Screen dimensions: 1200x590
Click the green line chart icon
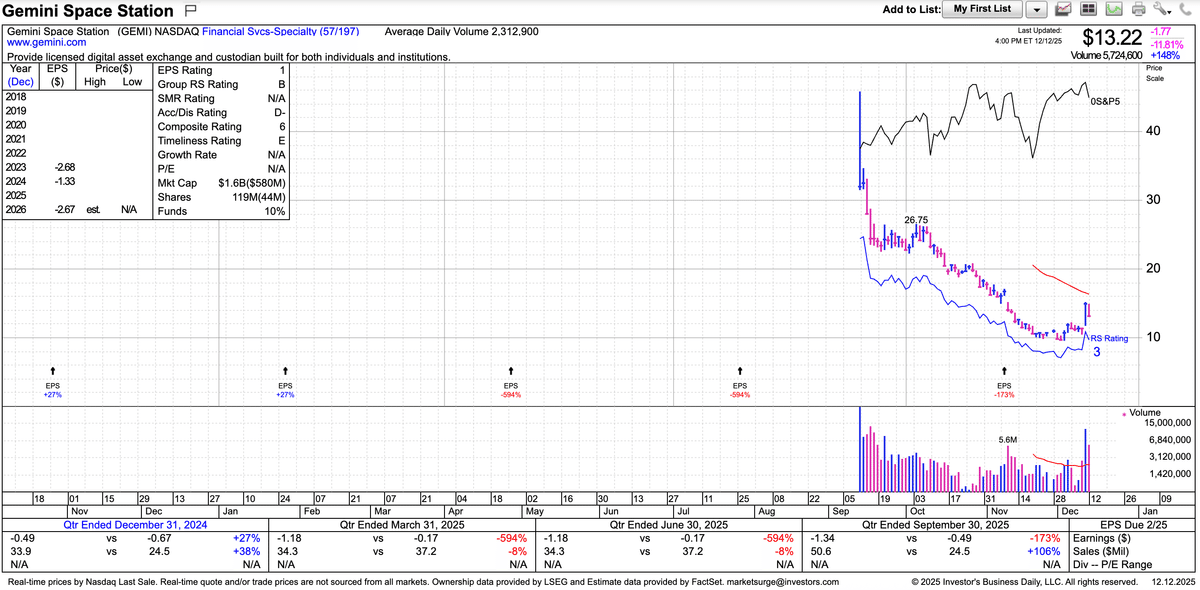1114,10
